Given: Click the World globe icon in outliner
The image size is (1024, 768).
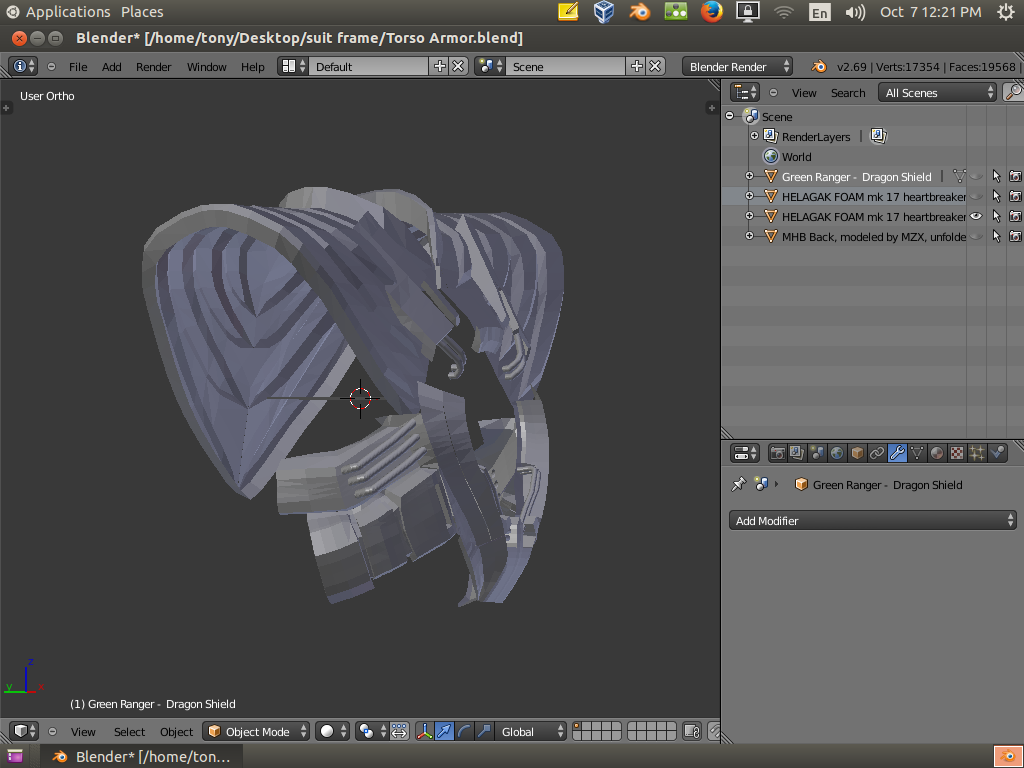Looking at the screenshot, I should pos(771,157).
